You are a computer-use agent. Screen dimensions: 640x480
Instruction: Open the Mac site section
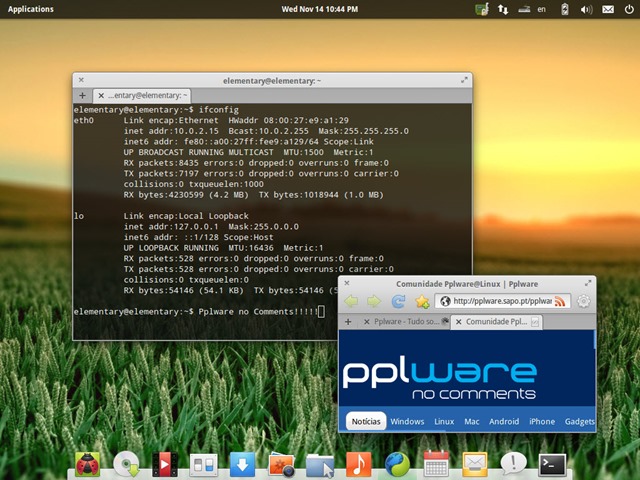[x=471, y=421]
